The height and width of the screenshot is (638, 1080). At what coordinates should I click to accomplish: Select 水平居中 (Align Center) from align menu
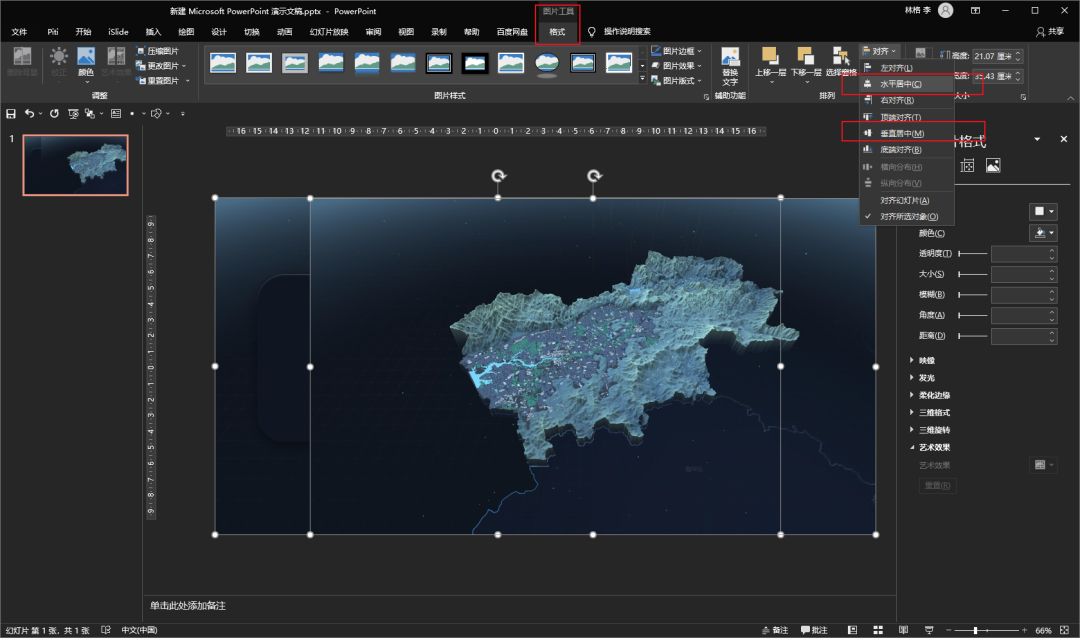900,84
